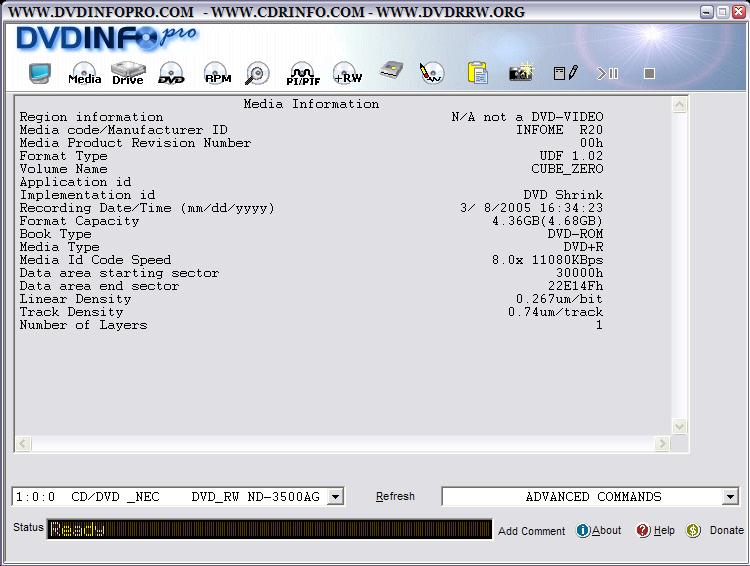Image resolution: width=750 pixels, height=566 pixels.
Task: Click the "3/ 8/2005 16:34:23" date value
Action: (x=531, y=208)
